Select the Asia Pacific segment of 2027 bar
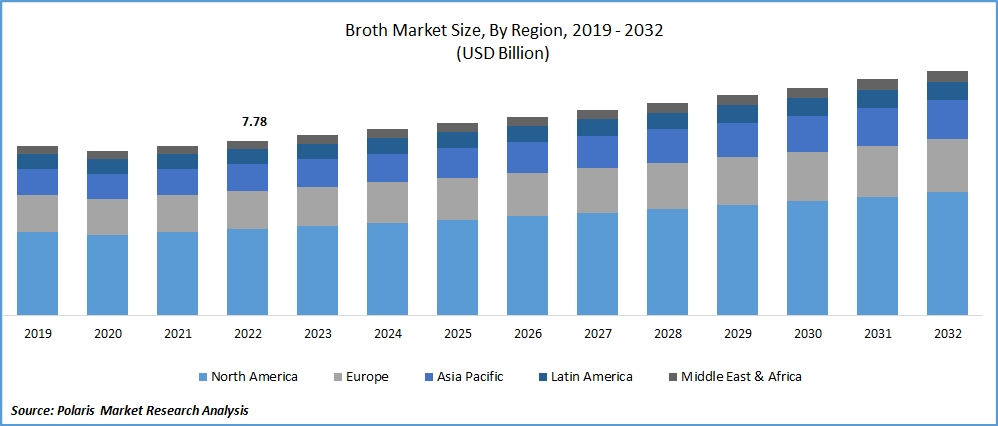The height and width of the screenshot is (426, 998). (x=598, y=152)
